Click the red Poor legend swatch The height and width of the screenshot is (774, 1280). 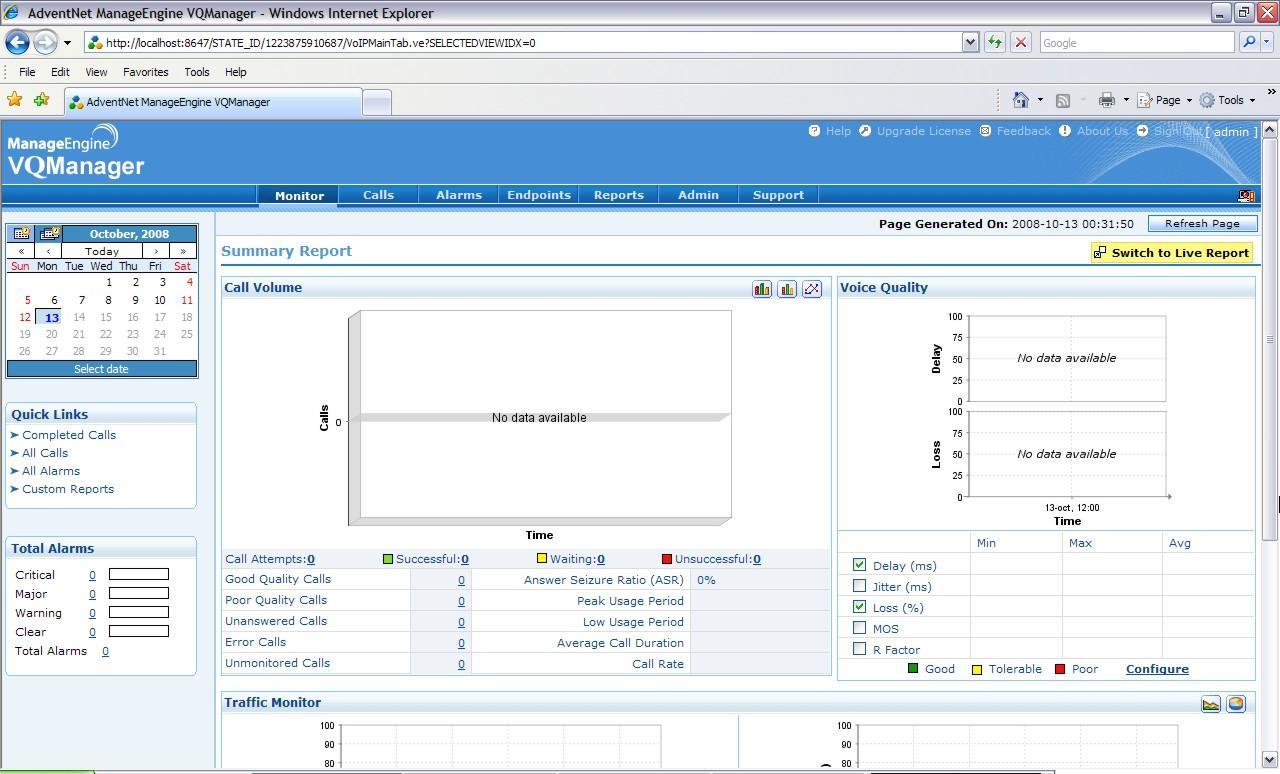click(1060, 668)
